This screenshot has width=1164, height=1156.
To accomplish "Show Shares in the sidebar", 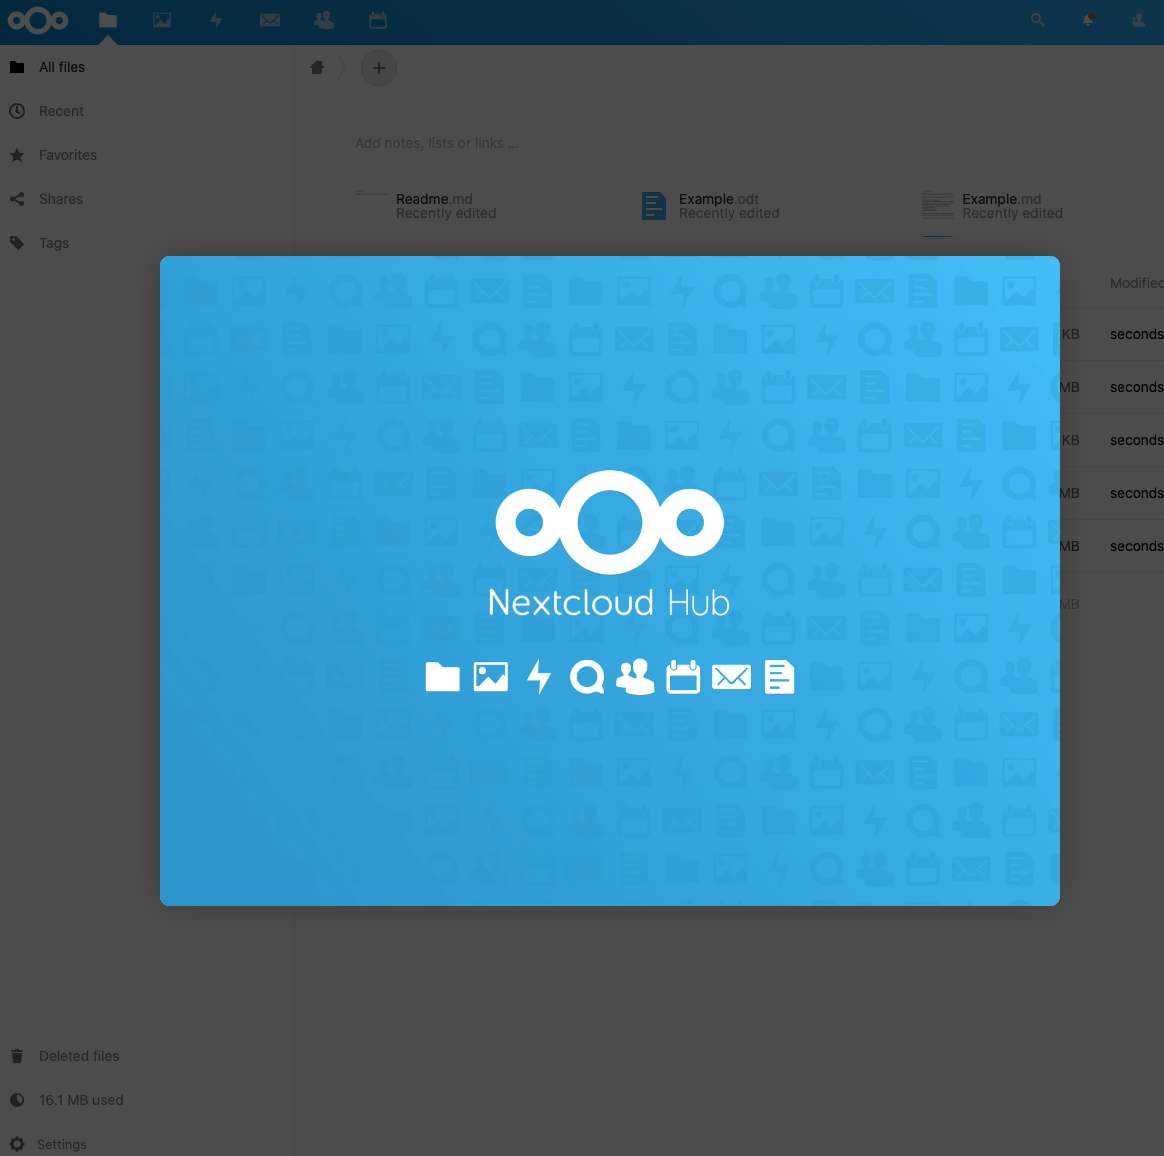I will 60,199.
